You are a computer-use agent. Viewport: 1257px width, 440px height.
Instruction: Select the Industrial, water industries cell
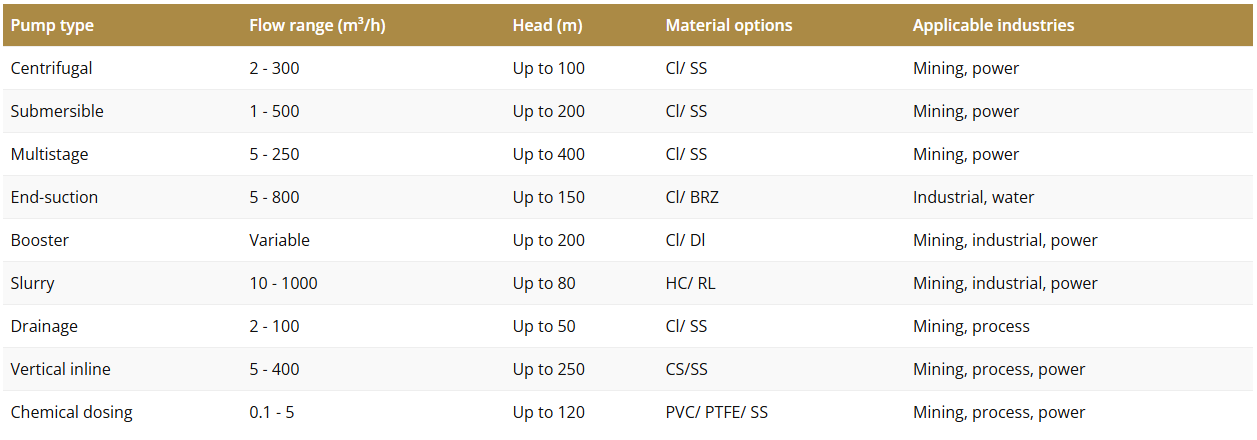pyautogui.click(x=973, y=197)
